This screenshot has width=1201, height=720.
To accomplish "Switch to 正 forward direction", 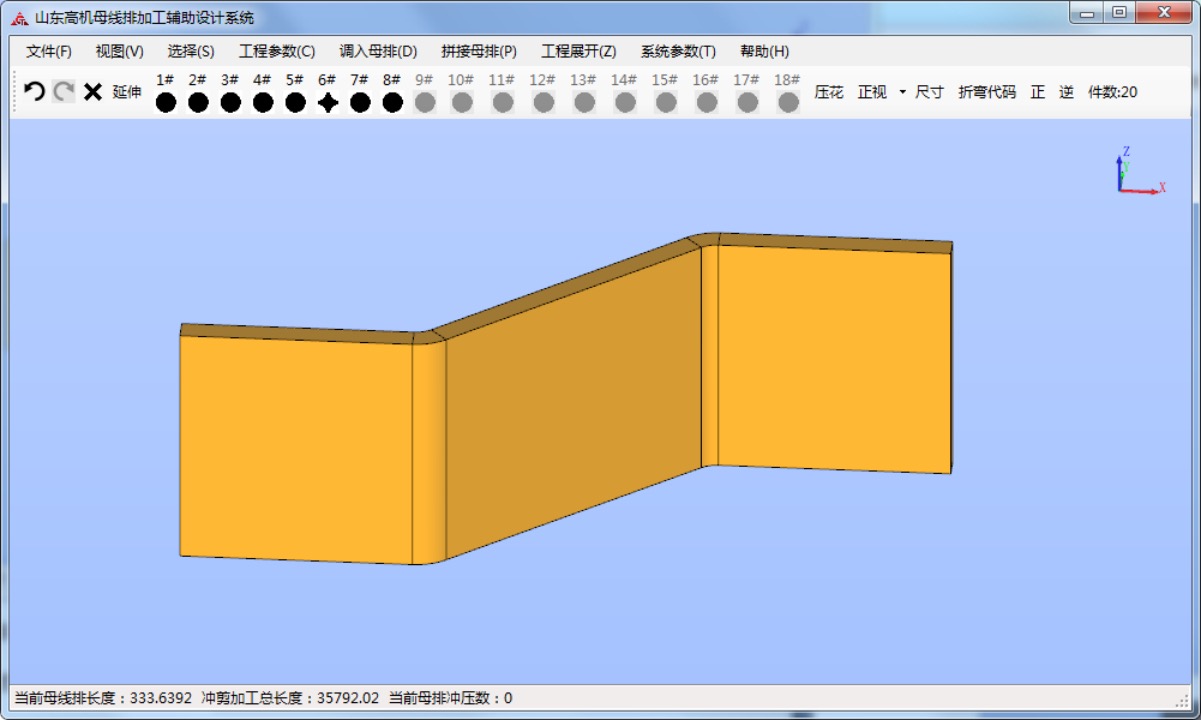I will 1038,92.
